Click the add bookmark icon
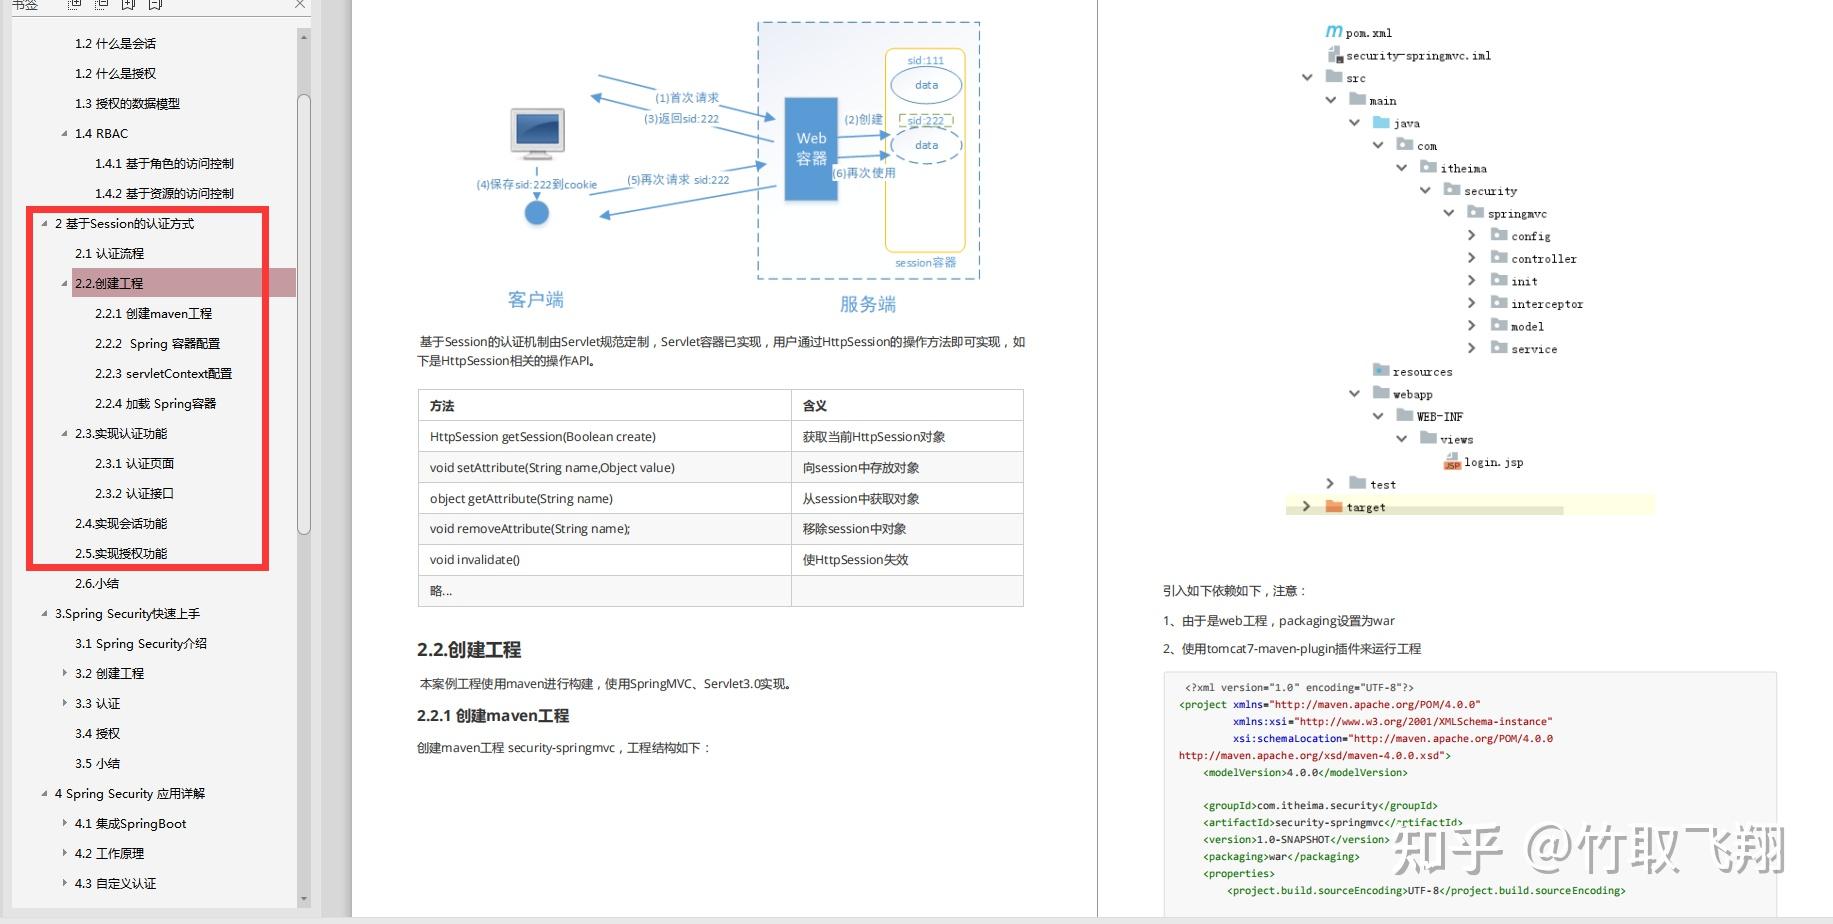This screenshot has width=1833, height=924. (x=128, y=5)
